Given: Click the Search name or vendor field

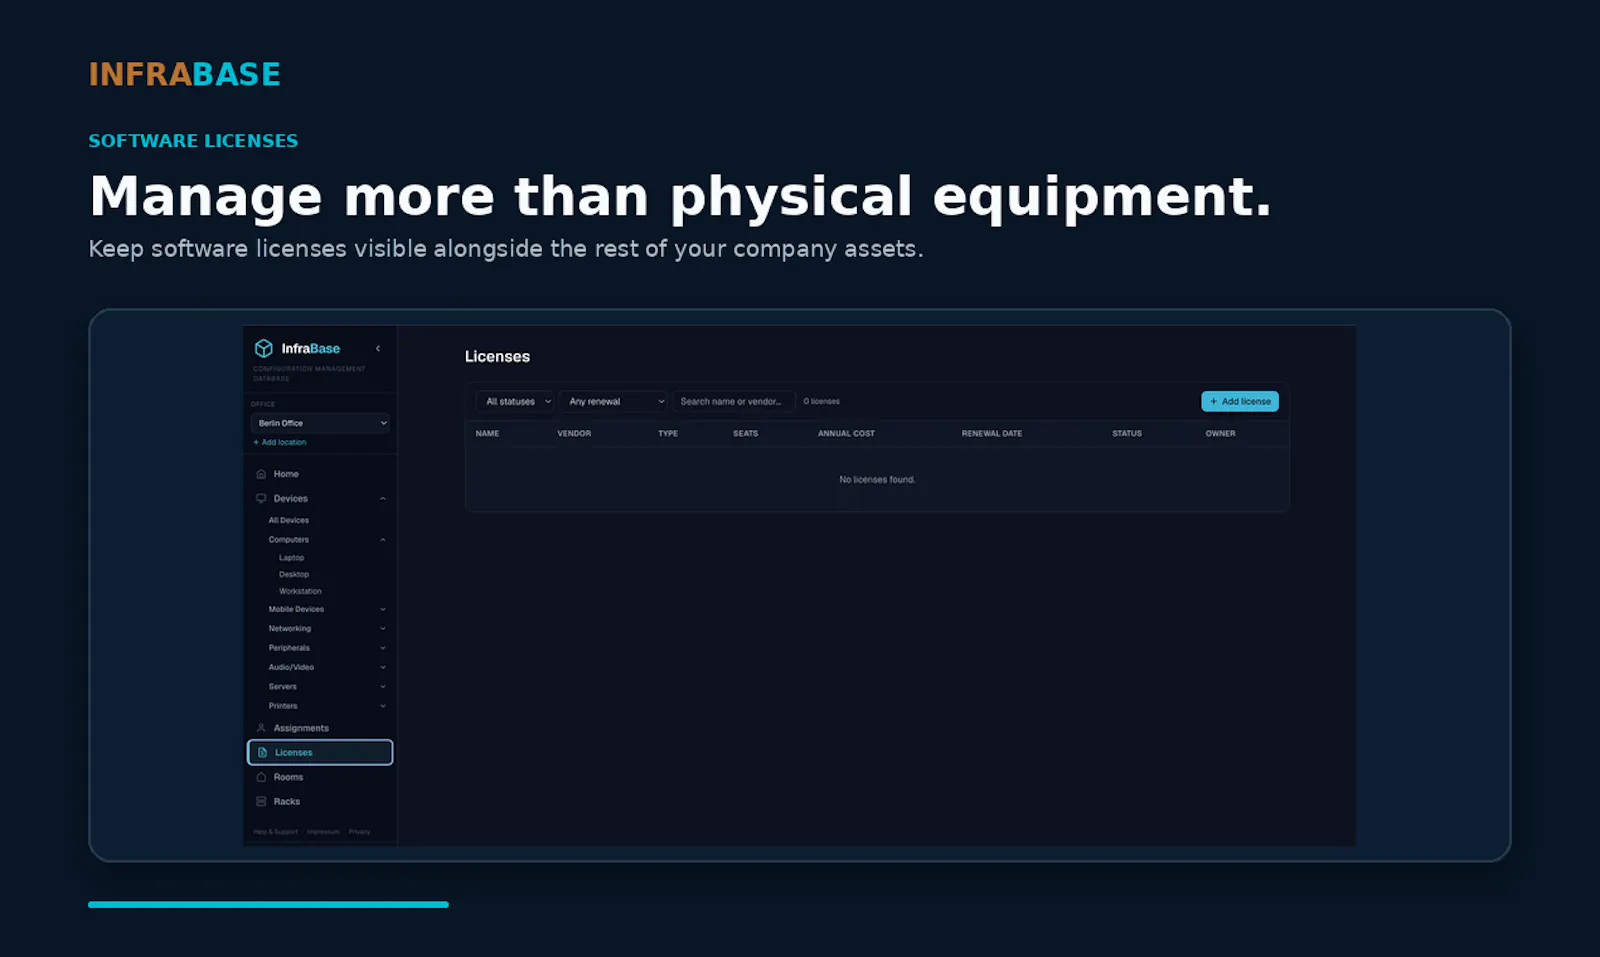Looking at the screenshot, I should [734, 401].
